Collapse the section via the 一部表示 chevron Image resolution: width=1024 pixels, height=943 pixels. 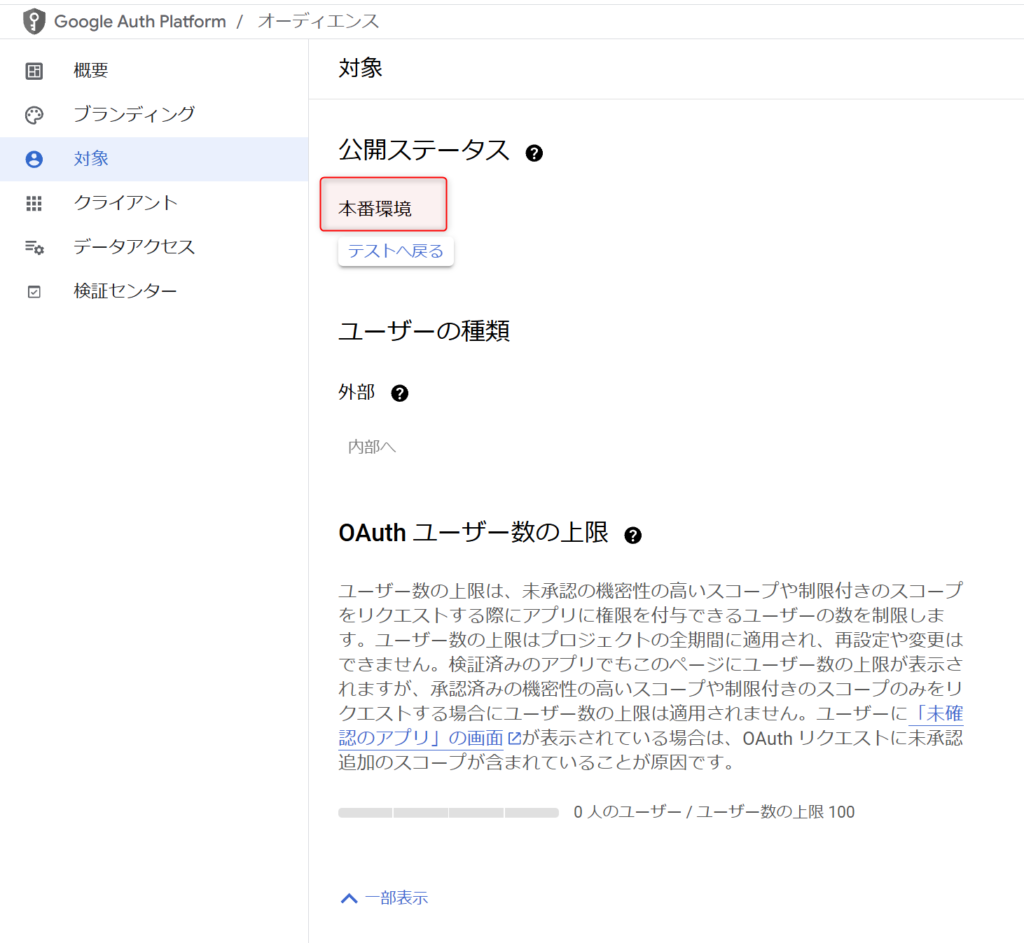pyautogui.click(x=348, y=897)
